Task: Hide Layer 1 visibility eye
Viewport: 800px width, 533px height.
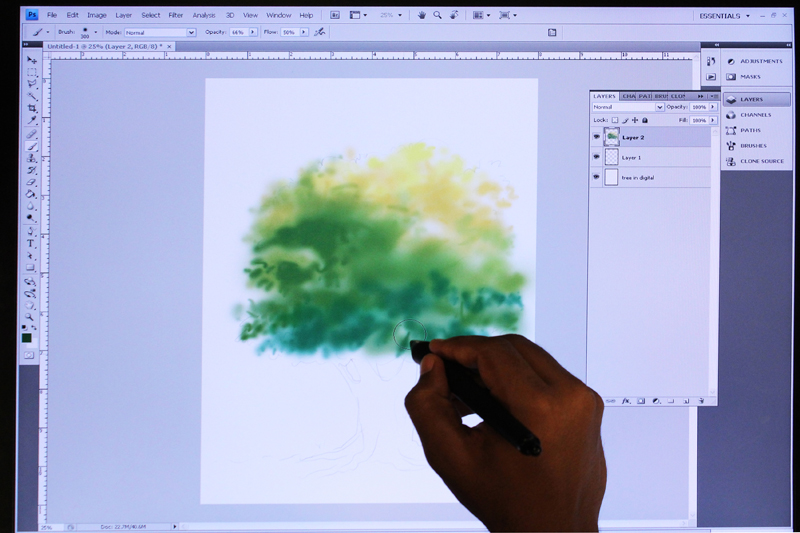Action: pos(596,157)
